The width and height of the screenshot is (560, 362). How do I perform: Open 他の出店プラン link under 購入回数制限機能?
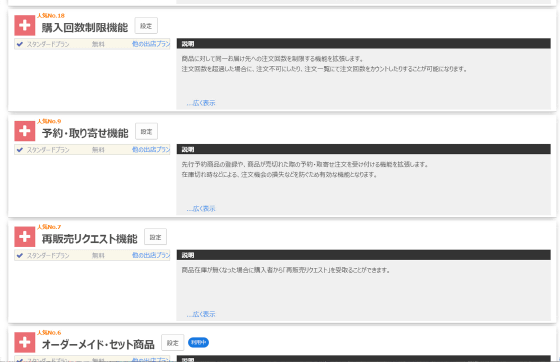pos(151,44)
